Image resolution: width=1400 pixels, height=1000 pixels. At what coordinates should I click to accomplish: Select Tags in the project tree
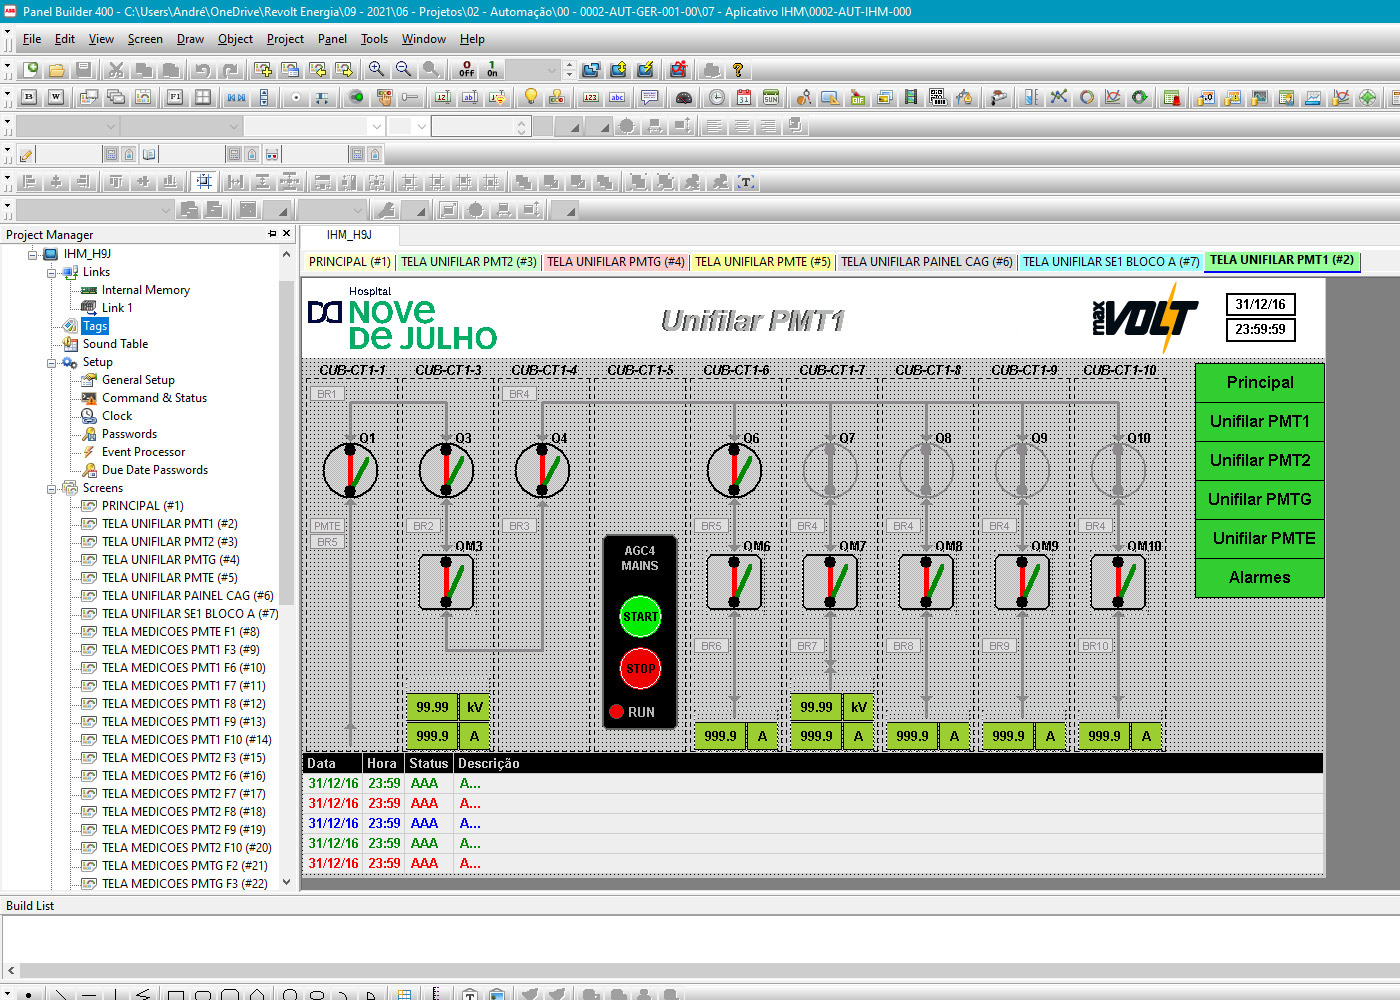pyautogui.click(x=95, y=326)
